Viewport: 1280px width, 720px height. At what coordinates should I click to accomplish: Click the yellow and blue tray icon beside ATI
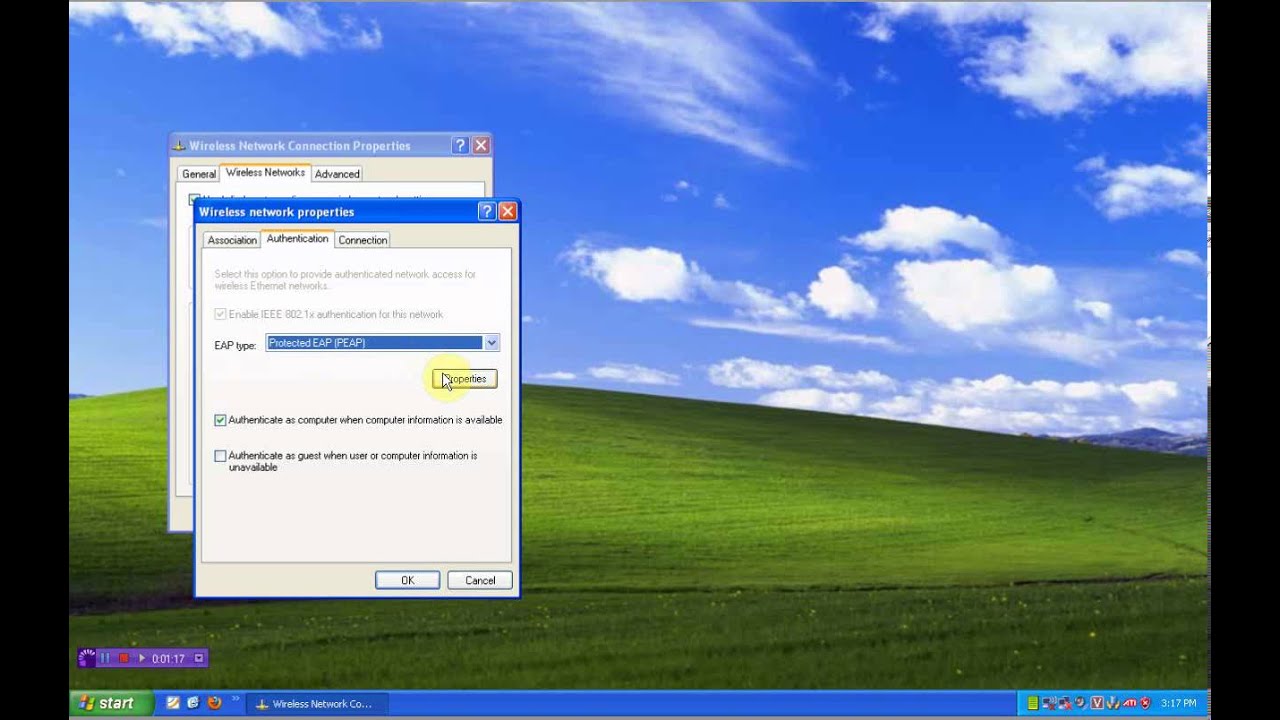[x=1113, y=703]
